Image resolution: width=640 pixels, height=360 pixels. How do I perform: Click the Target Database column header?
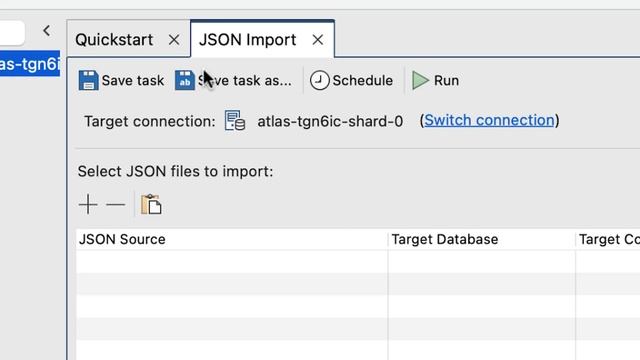482,239
